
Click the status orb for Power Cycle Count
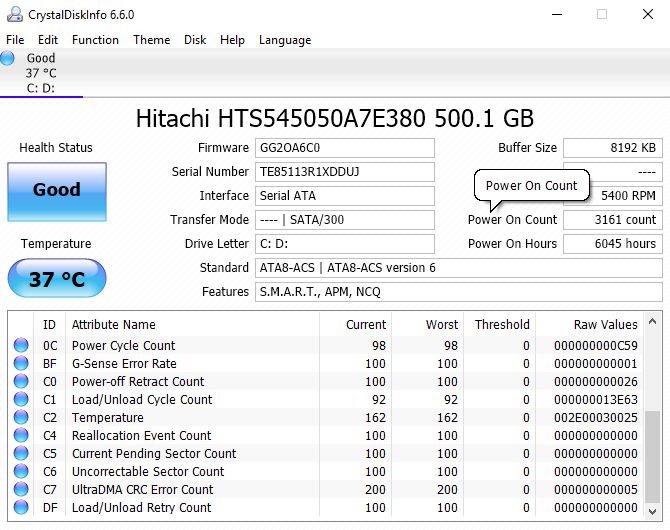(x=21, y=345)
